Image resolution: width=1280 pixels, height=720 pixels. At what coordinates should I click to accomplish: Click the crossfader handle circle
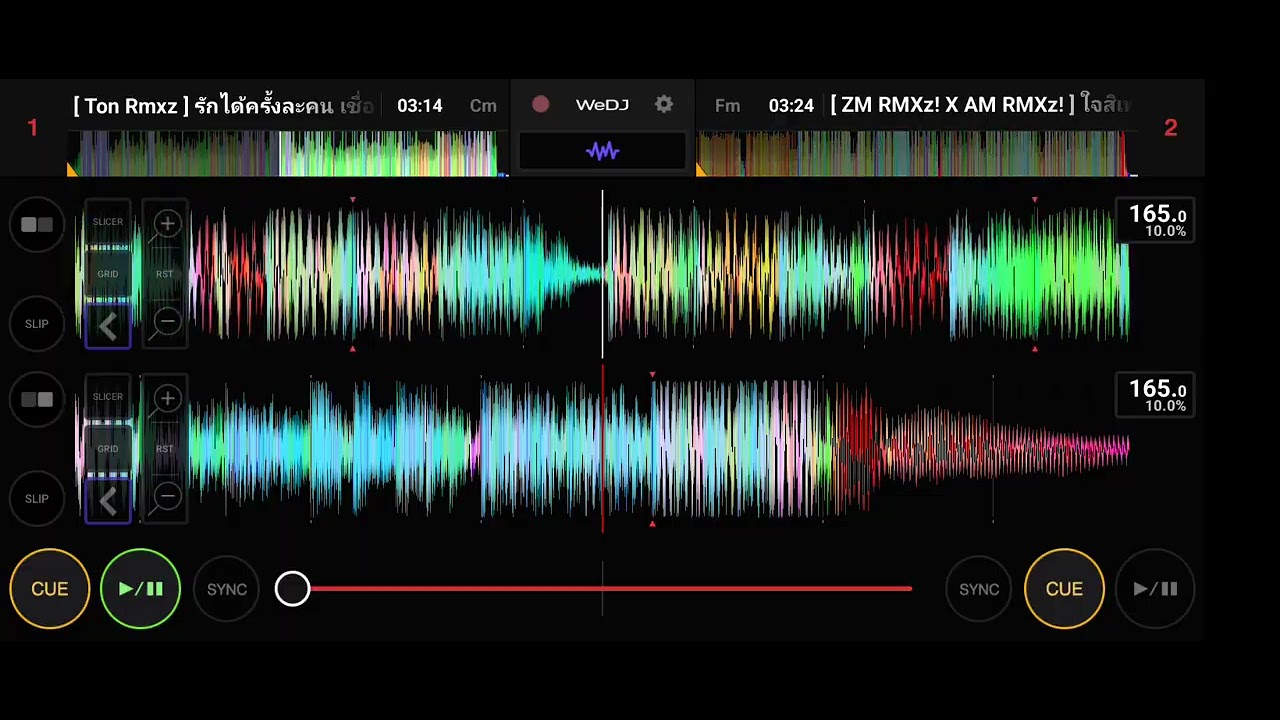(x=293, y=589)
